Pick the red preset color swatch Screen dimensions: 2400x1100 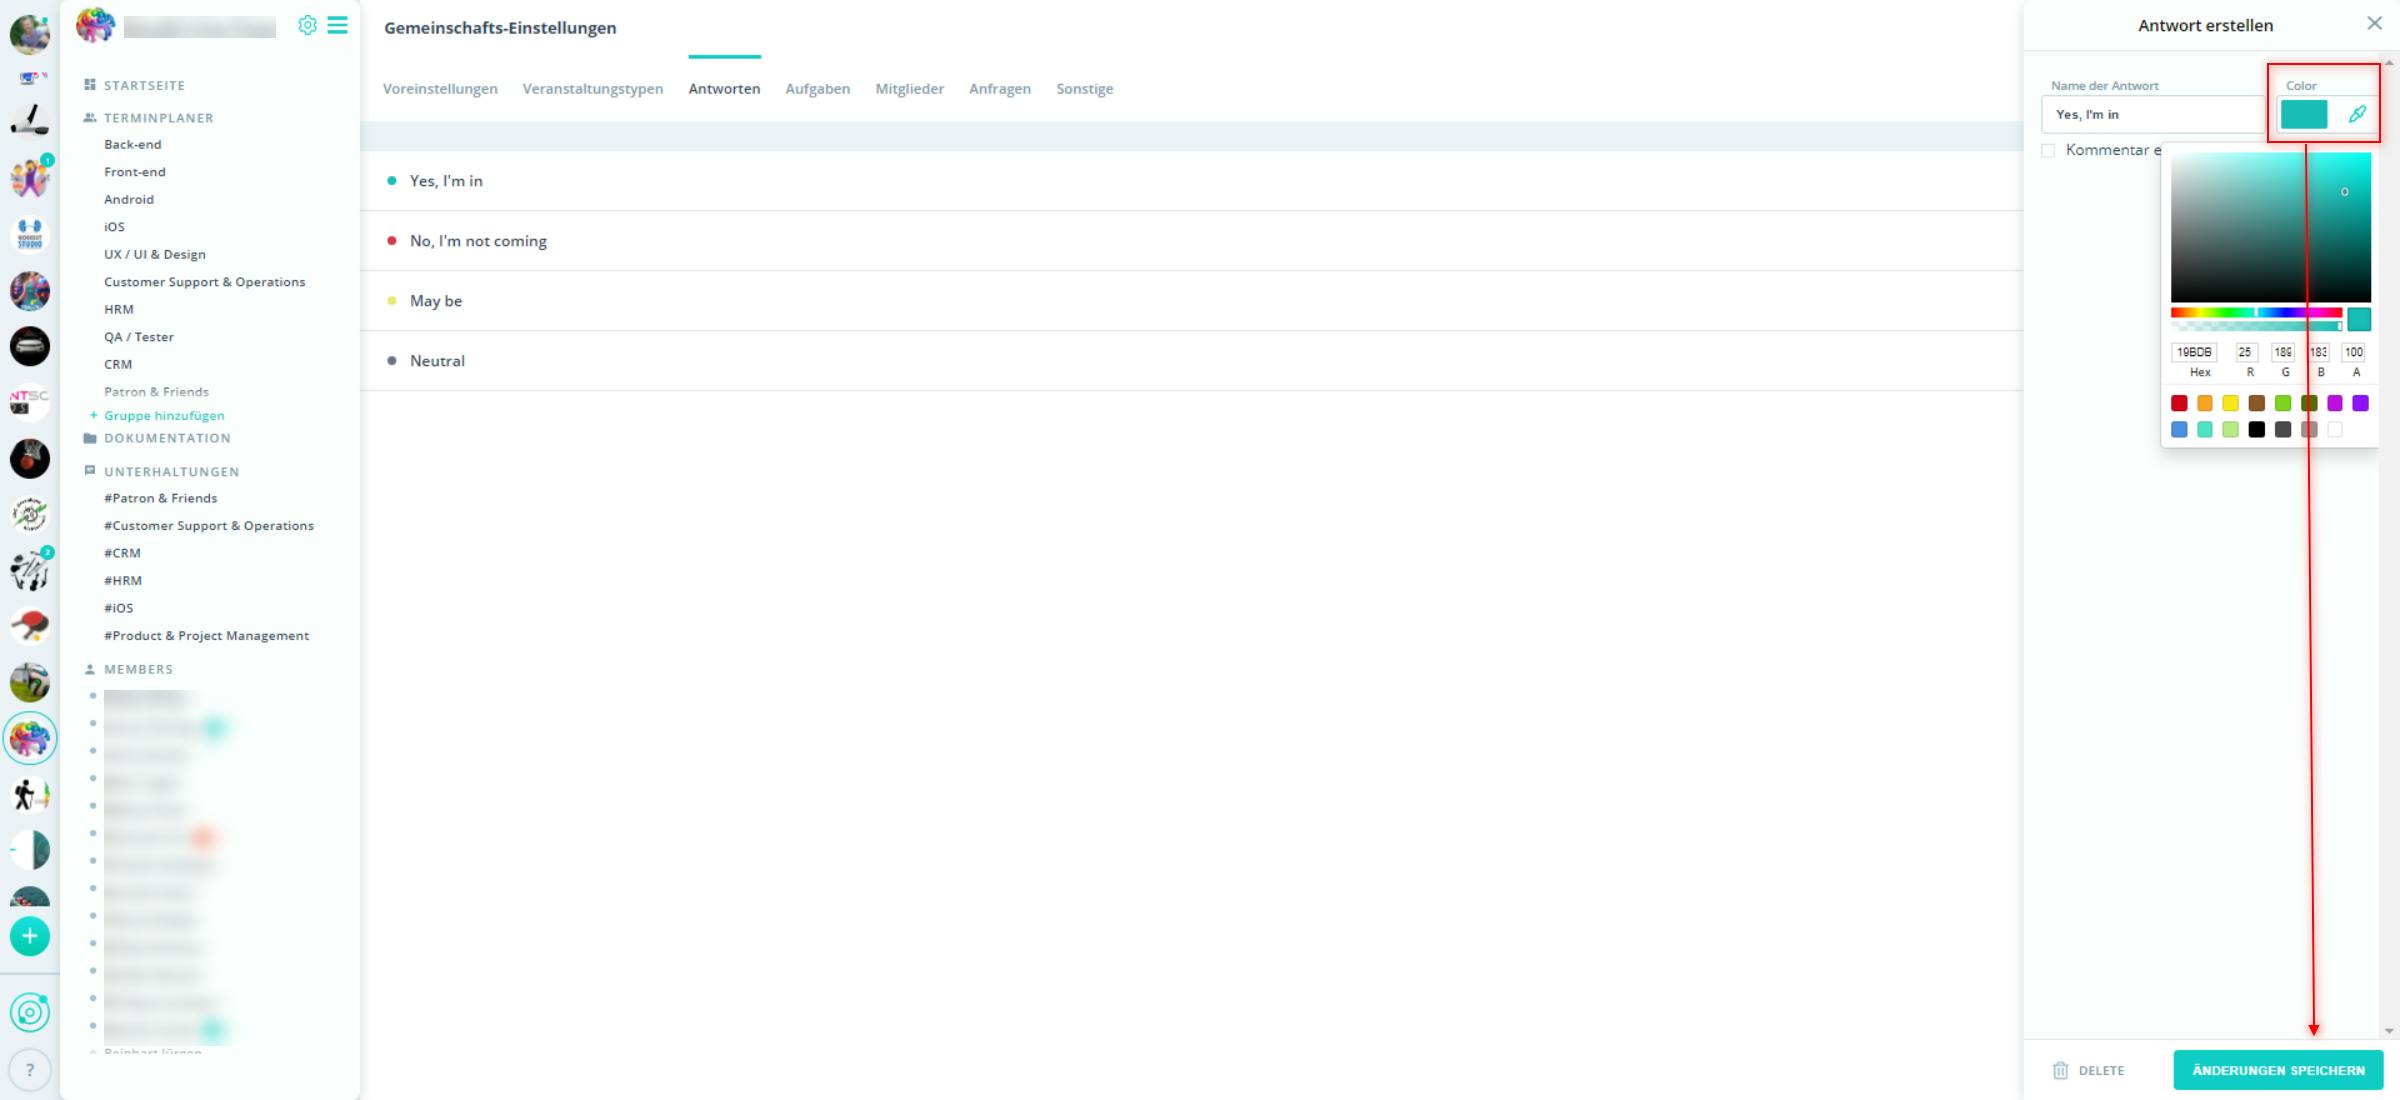2179,403
